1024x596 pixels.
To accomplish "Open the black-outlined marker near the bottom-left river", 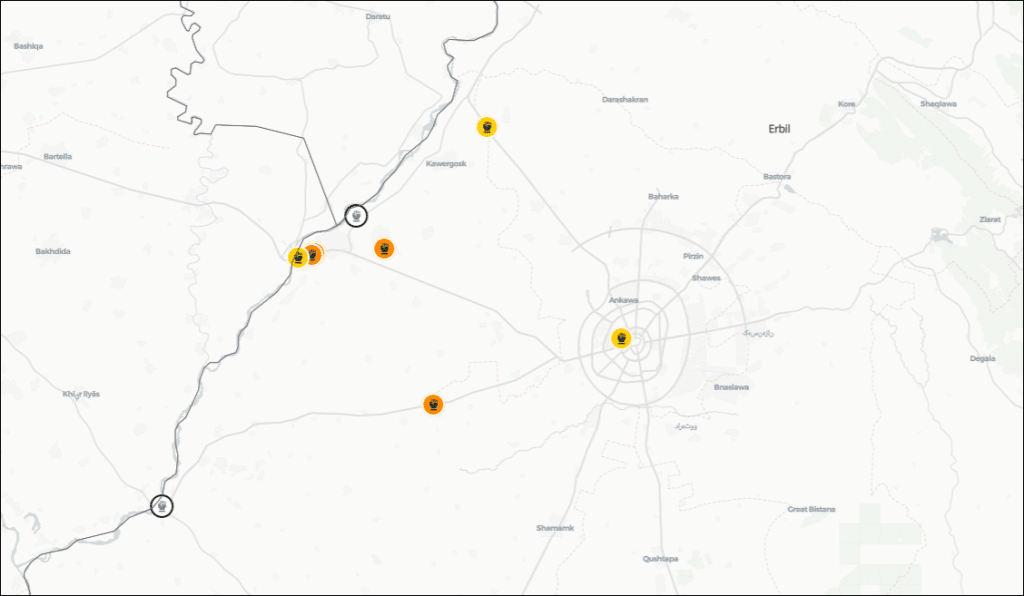I will [161, 506].
